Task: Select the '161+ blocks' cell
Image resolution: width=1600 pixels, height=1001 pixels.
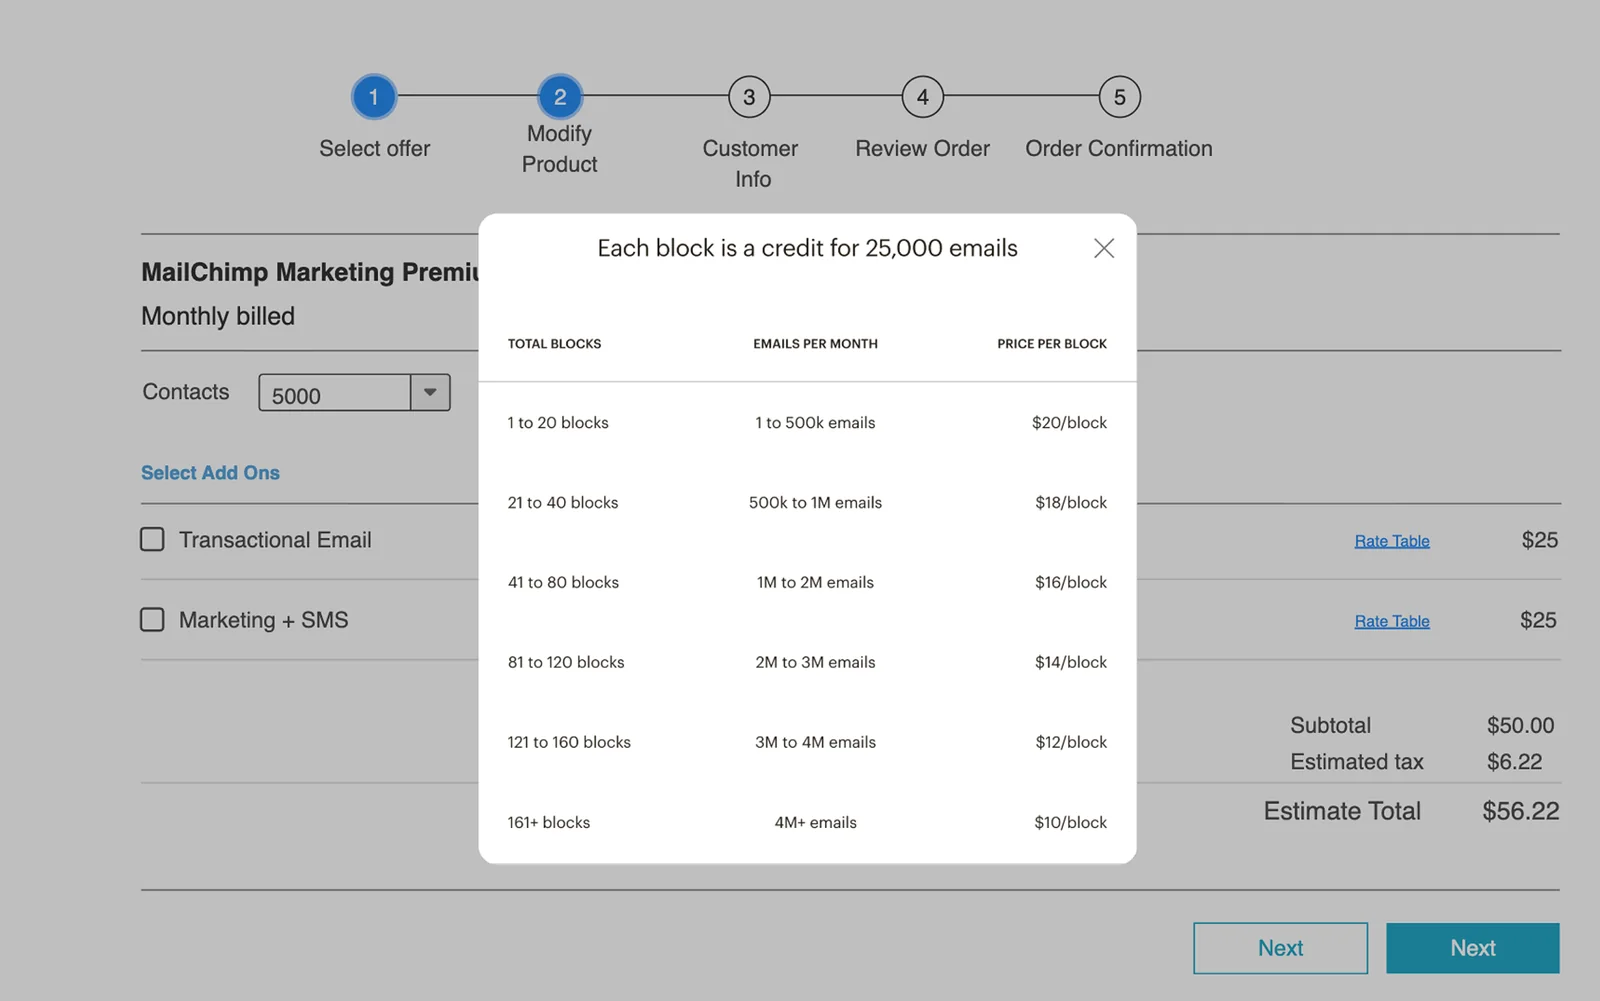Action: [x=549, y=823]
